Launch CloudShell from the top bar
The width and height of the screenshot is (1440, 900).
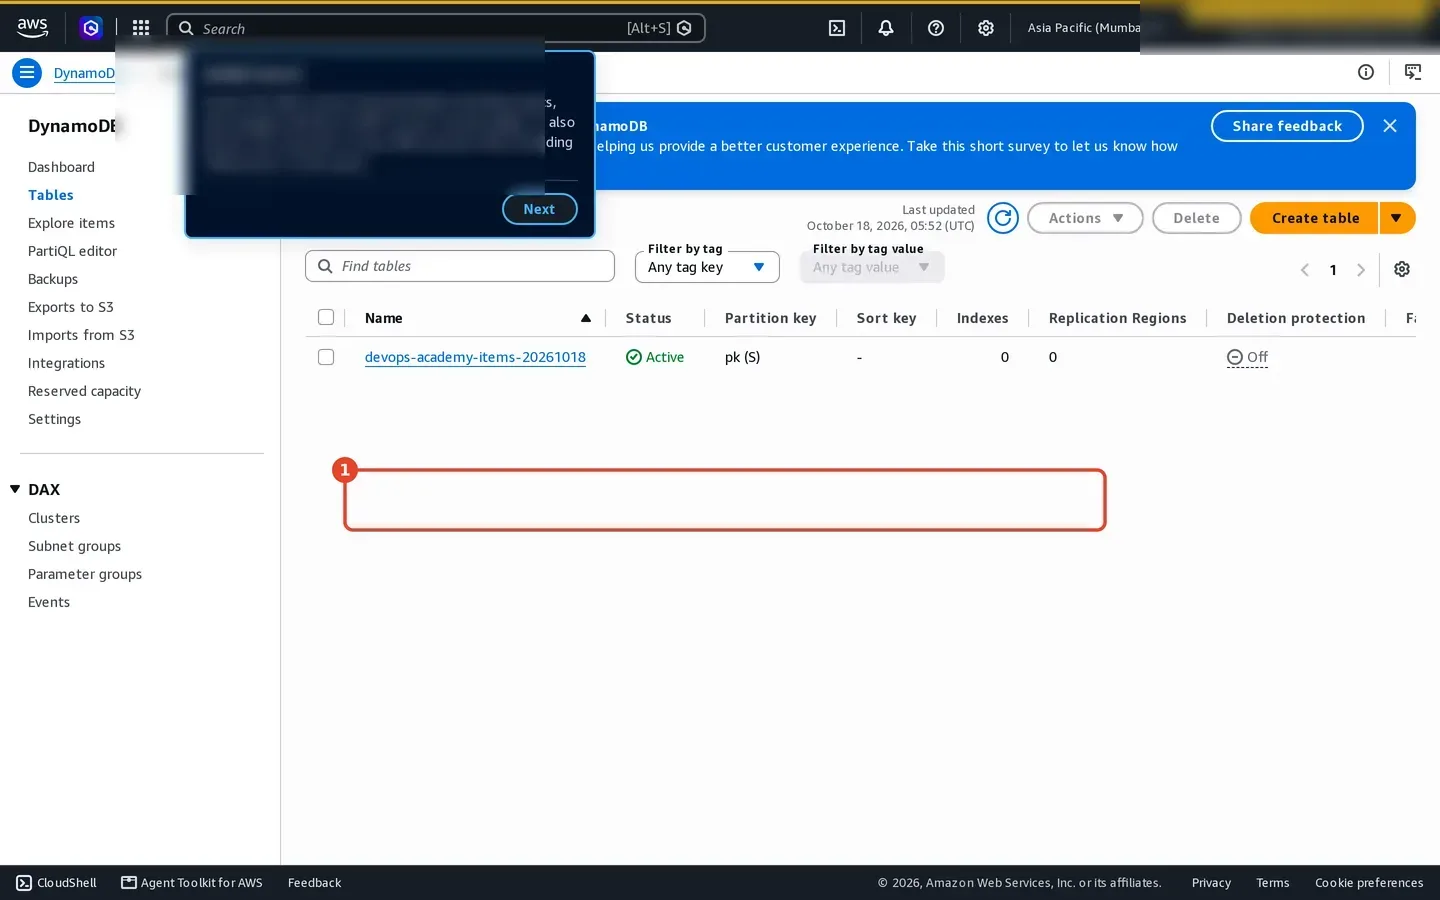[837, 28]
